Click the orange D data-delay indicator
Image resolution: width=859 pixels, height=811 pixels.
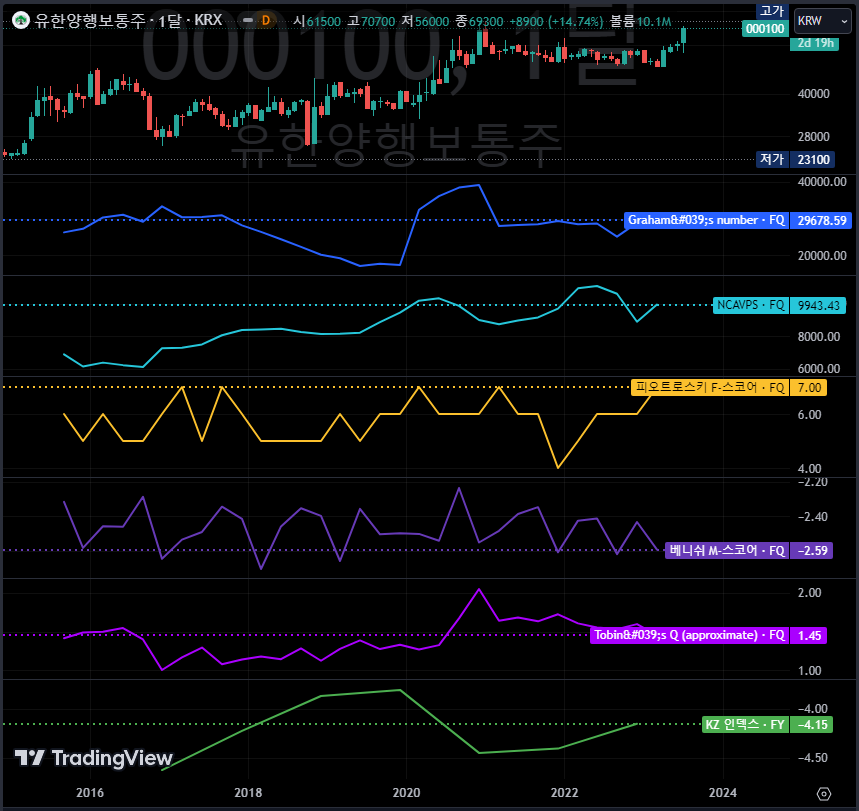[266, 21]
